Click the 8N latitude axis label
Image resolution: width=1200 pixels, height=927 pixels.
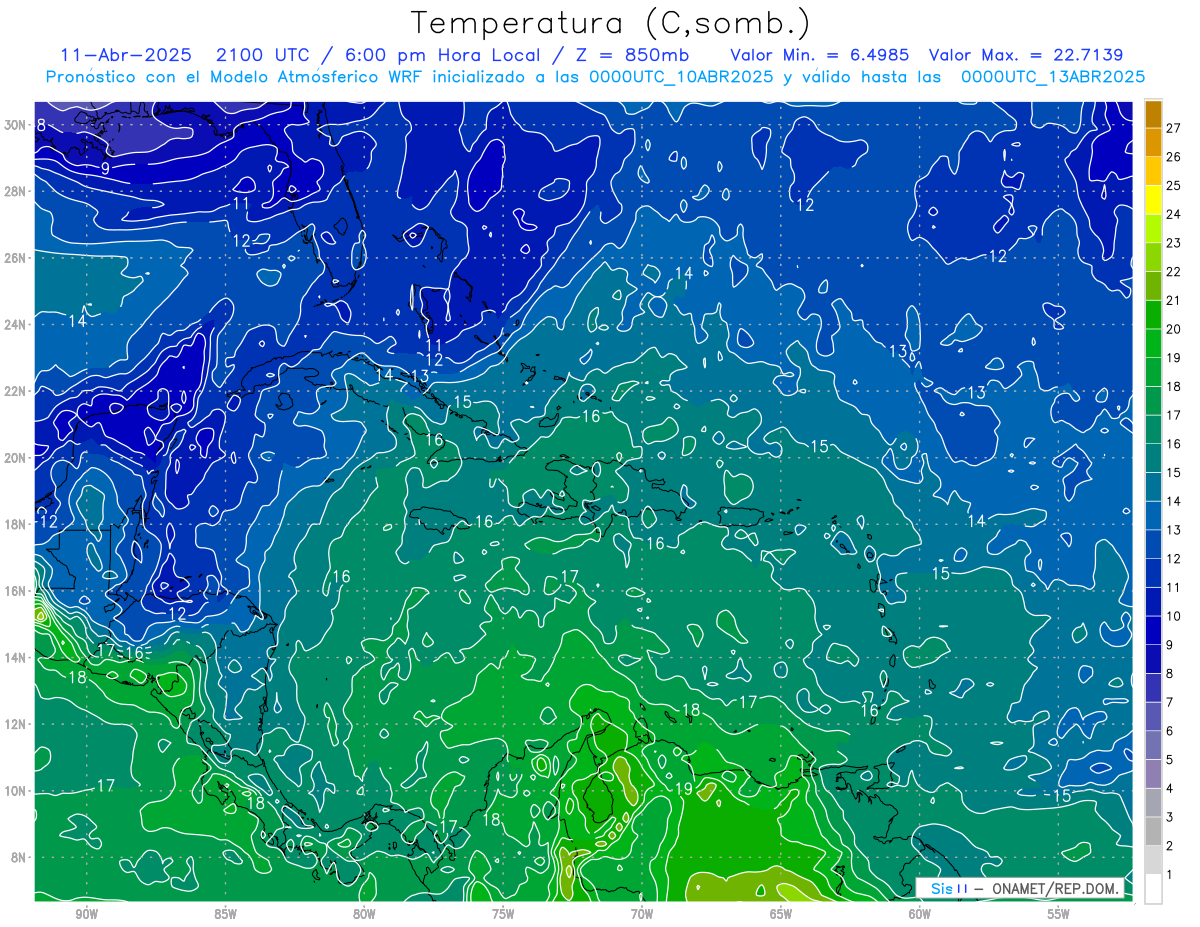click(x=20, y=857)
